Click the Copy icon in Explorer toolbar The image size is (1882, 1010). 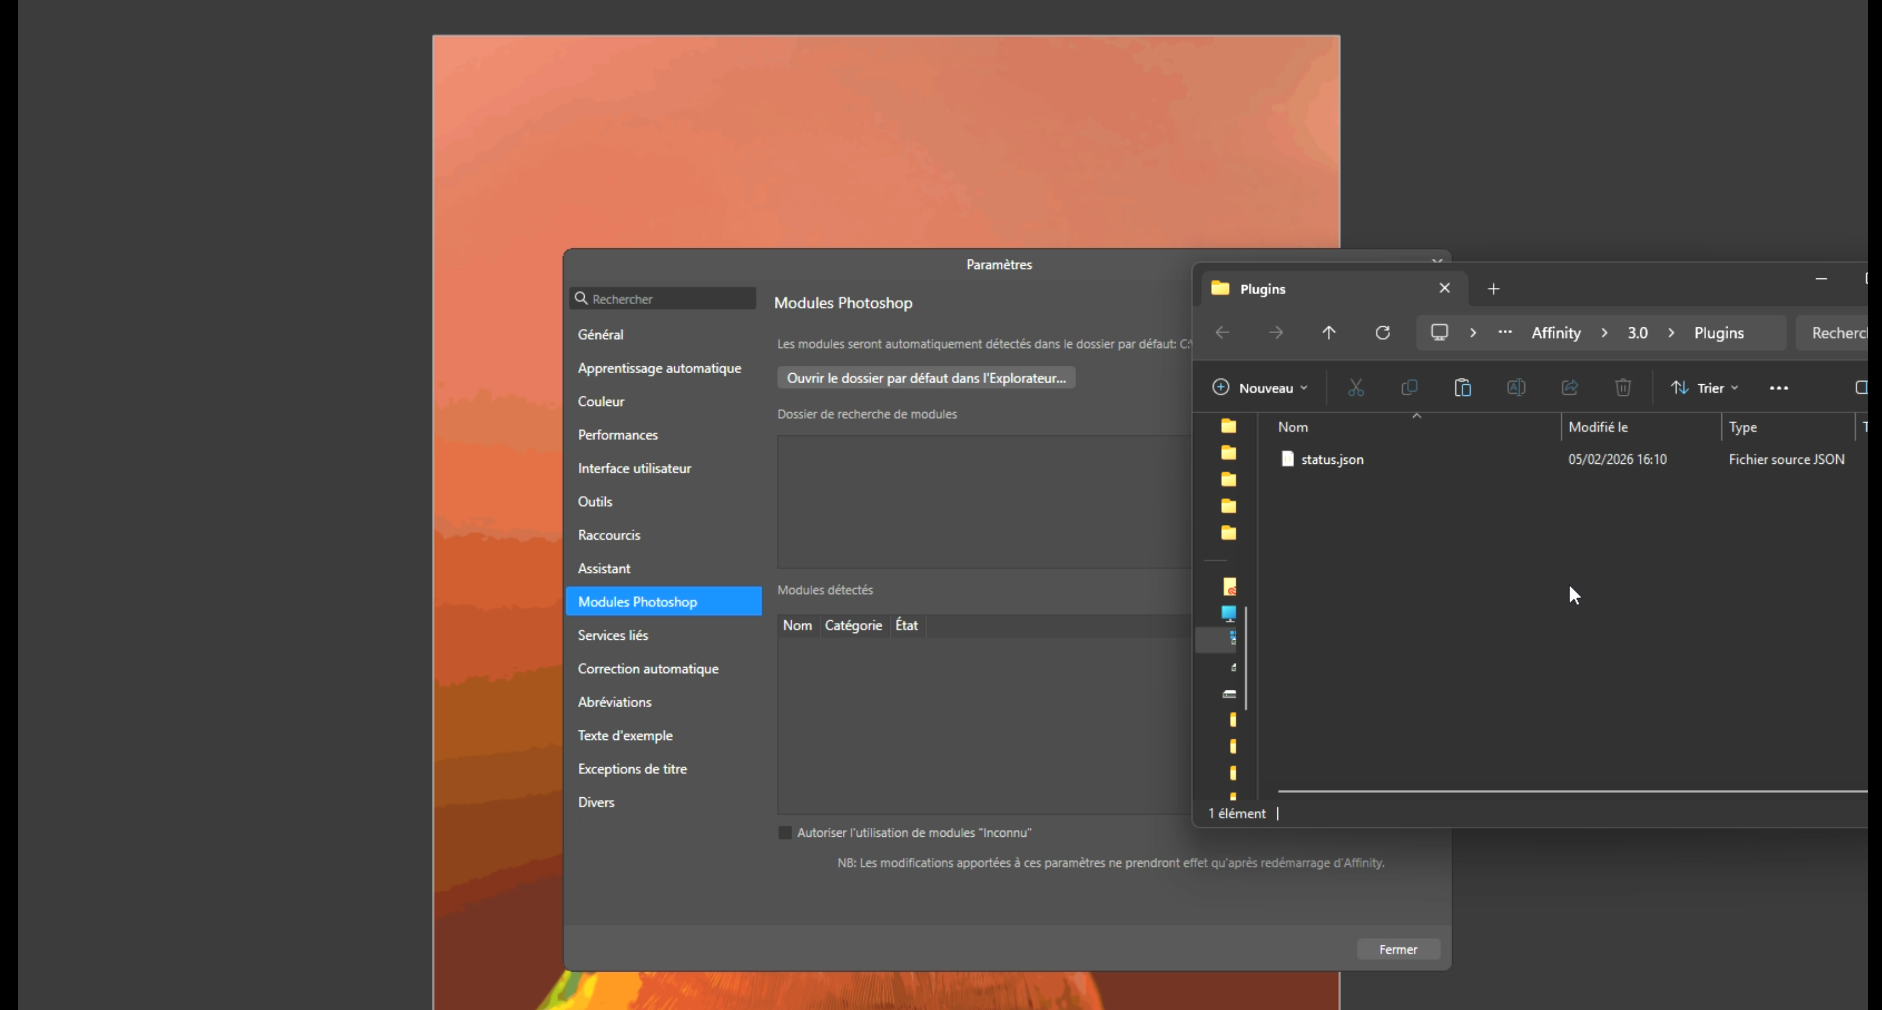(1409, 388)
